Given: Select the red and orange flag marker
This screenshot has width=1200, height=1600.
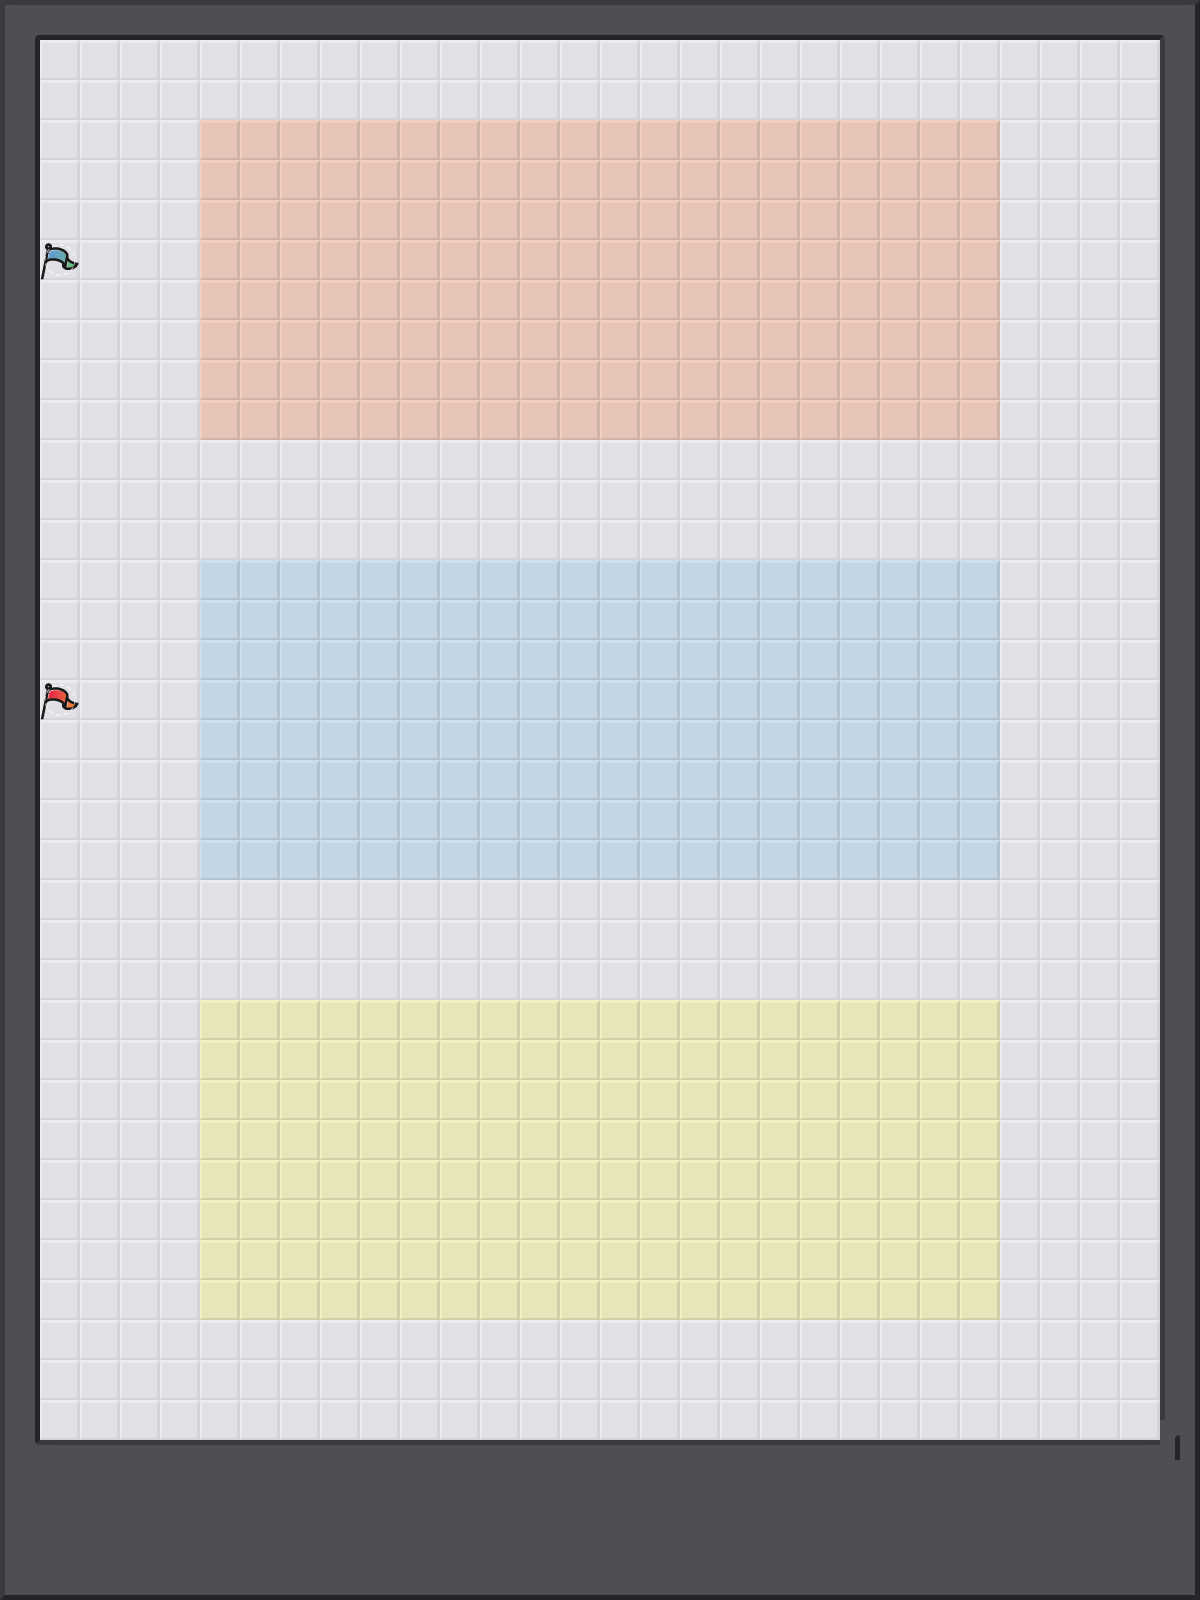Looking at the screenshot, I should [x=59, y=701].
